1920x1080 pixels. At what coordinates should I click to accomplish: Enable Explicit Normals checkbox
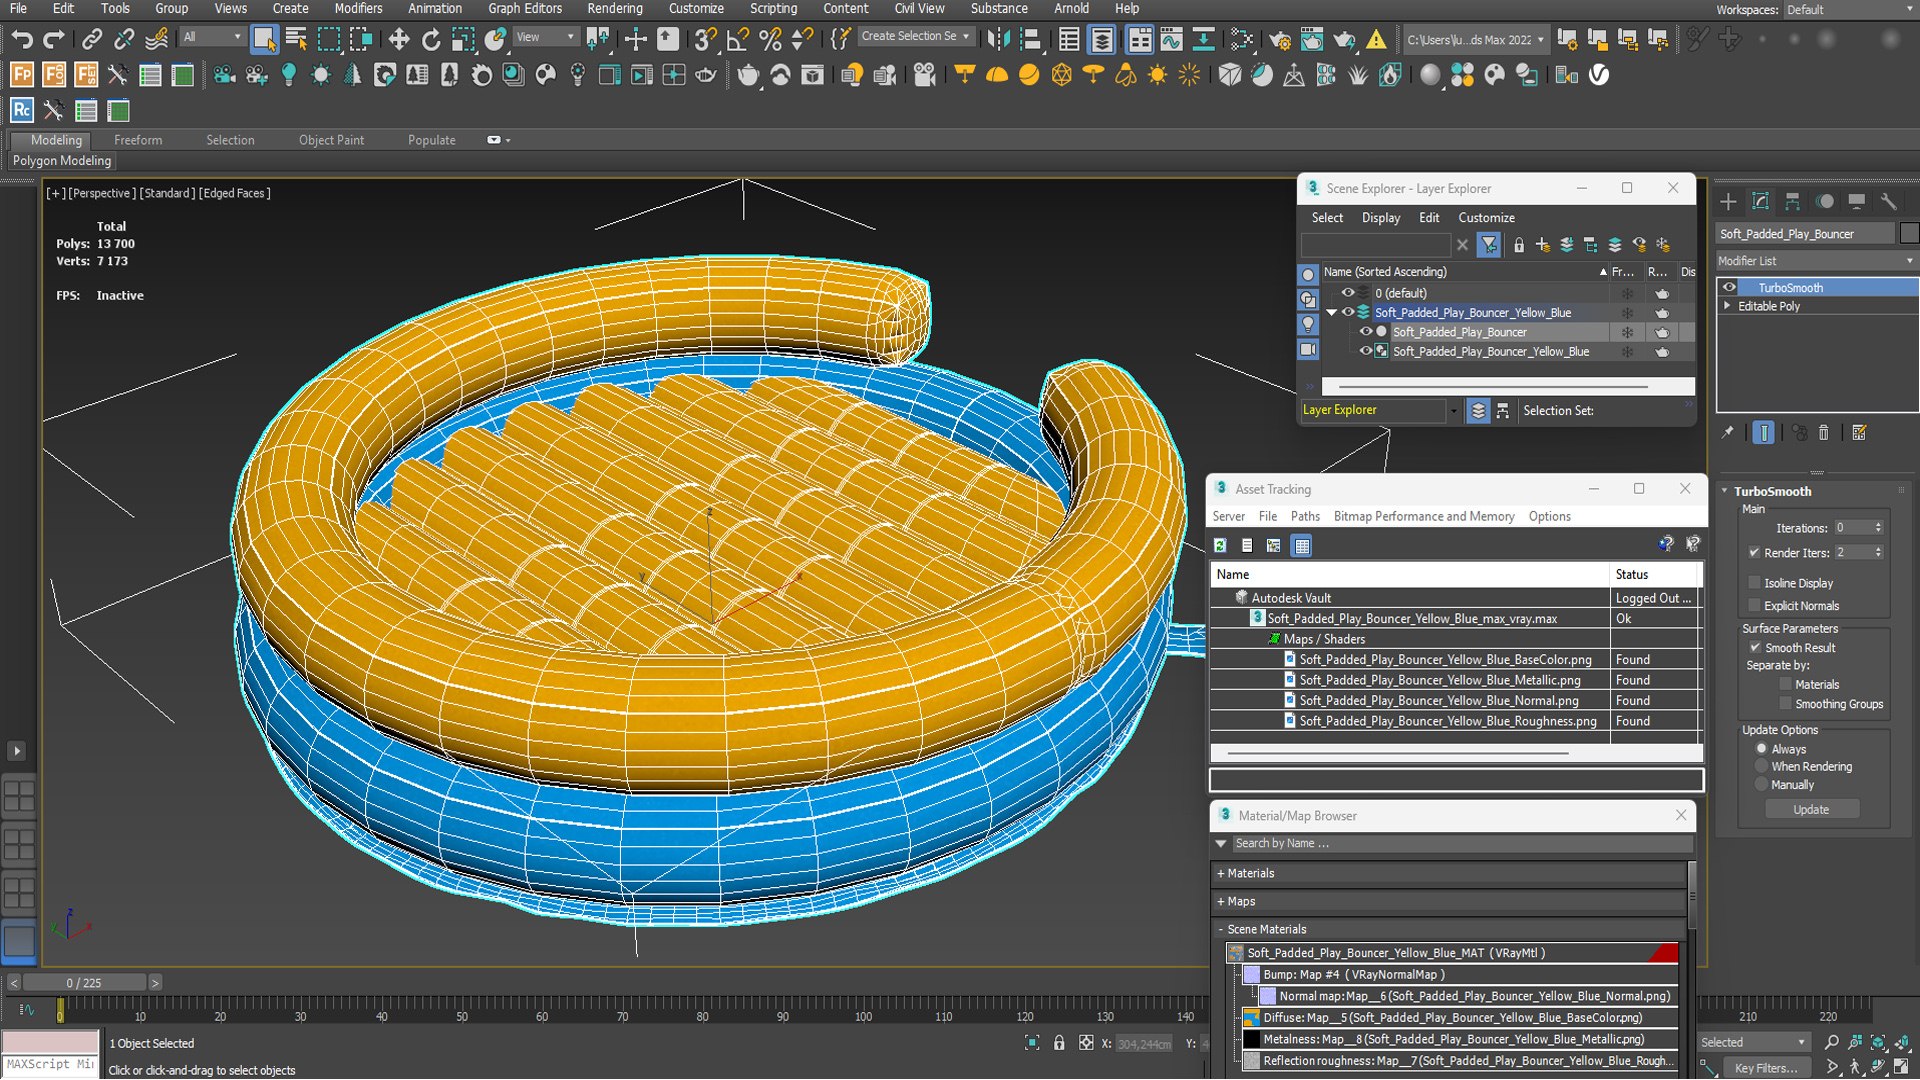point(1754,605)
